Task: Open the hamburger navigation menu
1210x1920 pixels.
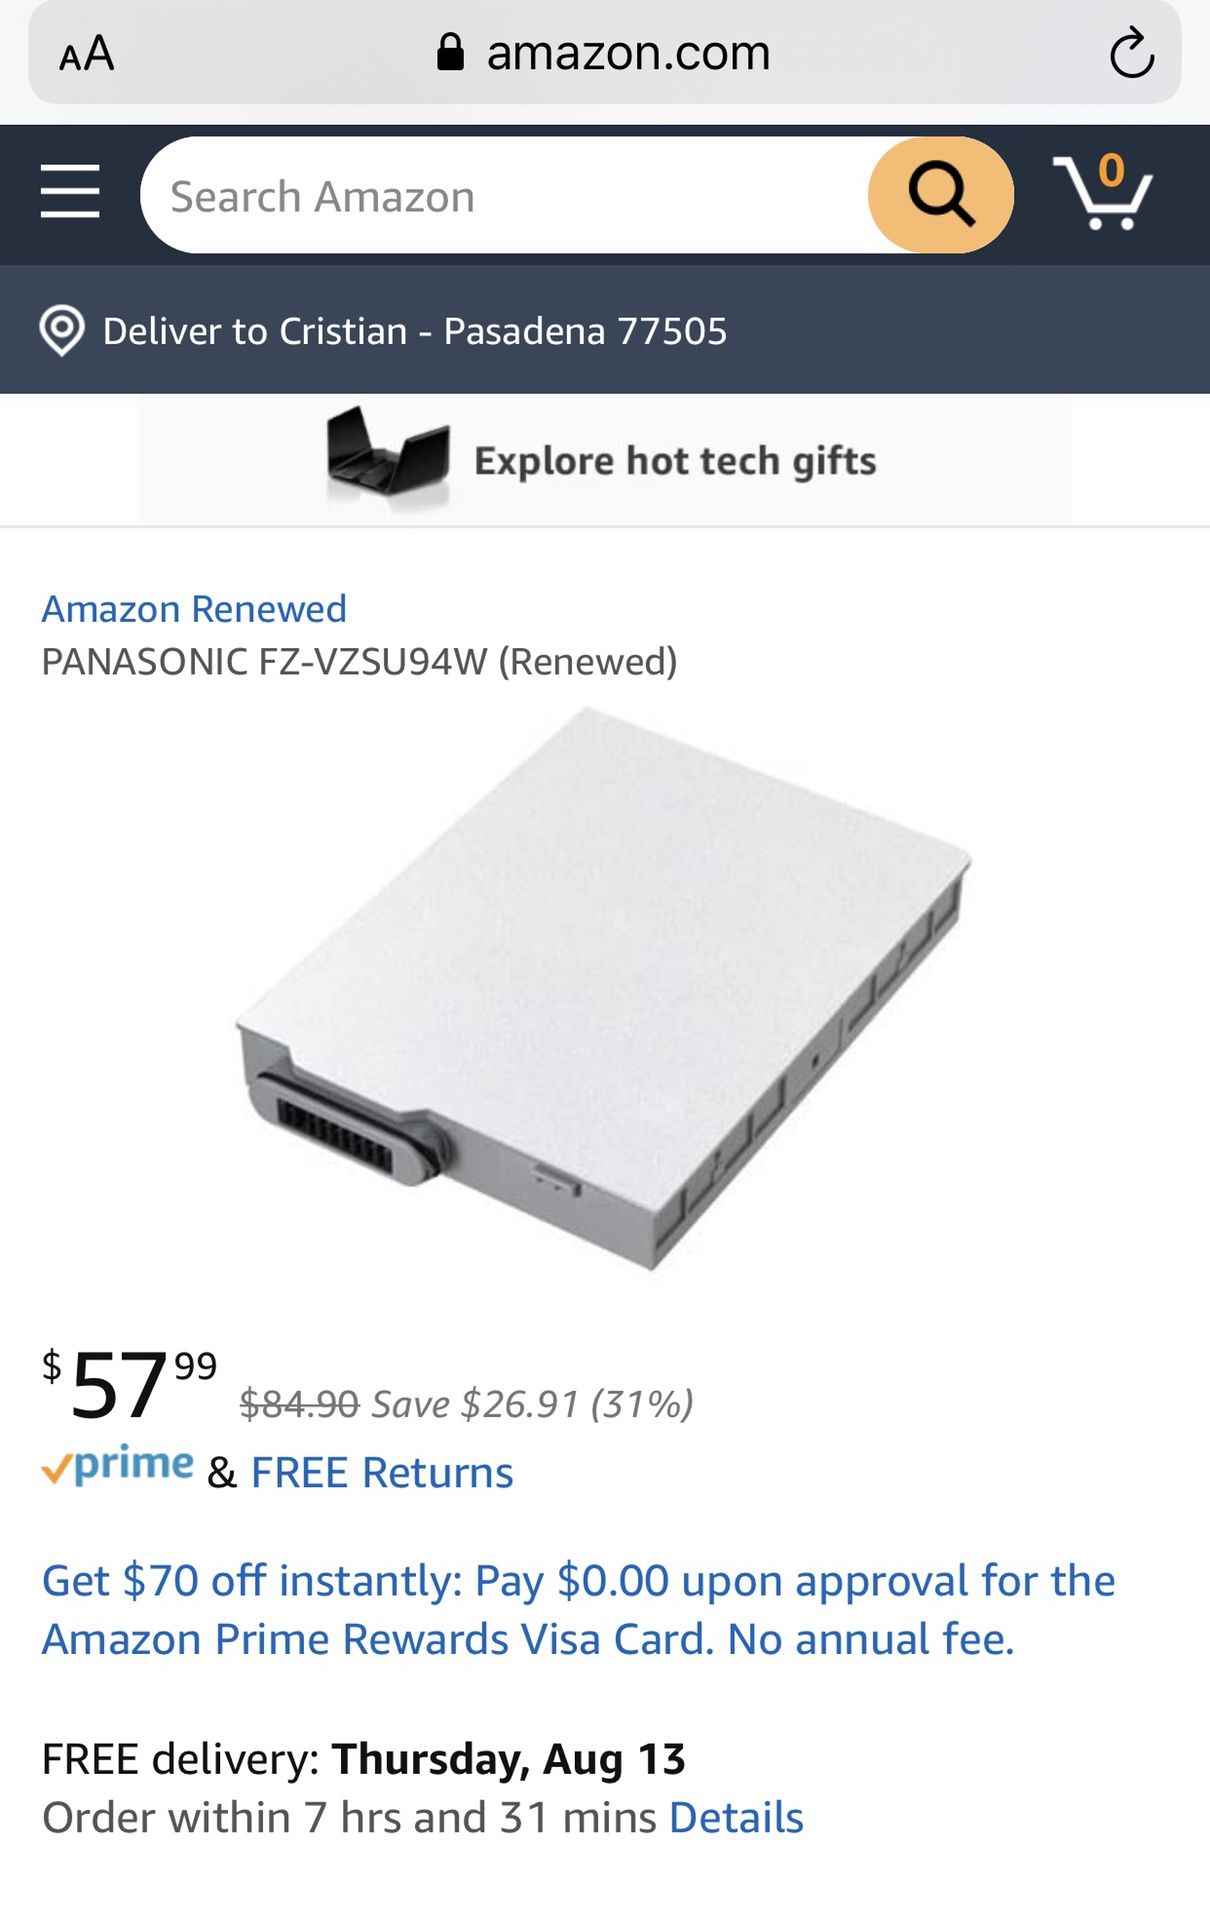Action: coord(70,191)
